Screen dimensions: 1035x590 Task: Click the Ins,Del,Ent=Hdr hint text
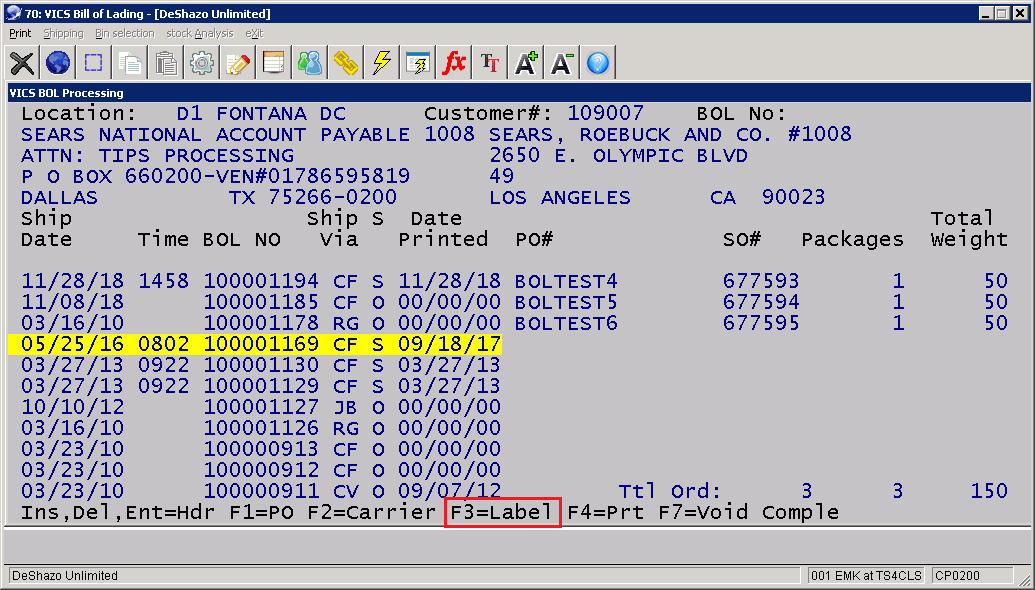(x=118, y=513)
